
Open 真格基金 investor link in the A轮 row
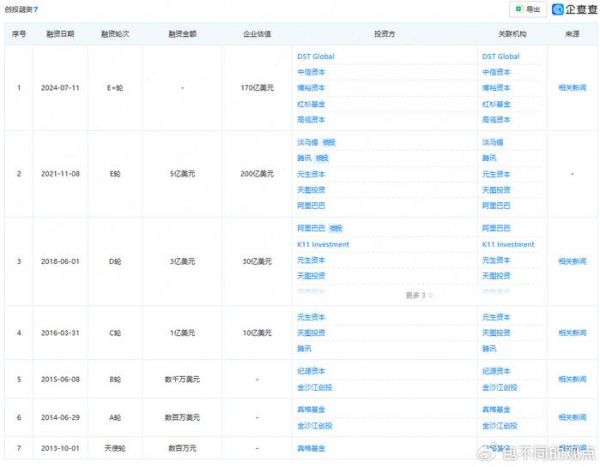click(x=311, y=410)
